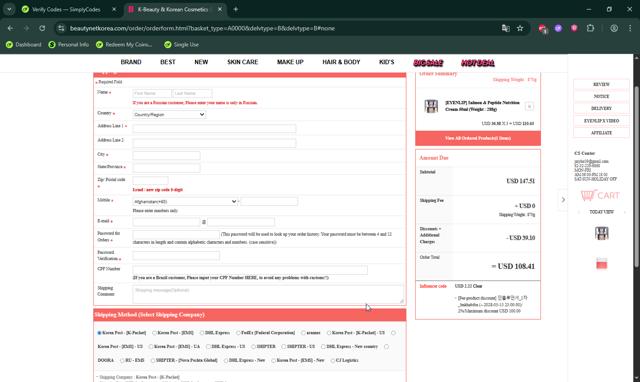Select the plain SHIPTER shipping option
The height and width of the screenshot is (382, 640).
253,346
